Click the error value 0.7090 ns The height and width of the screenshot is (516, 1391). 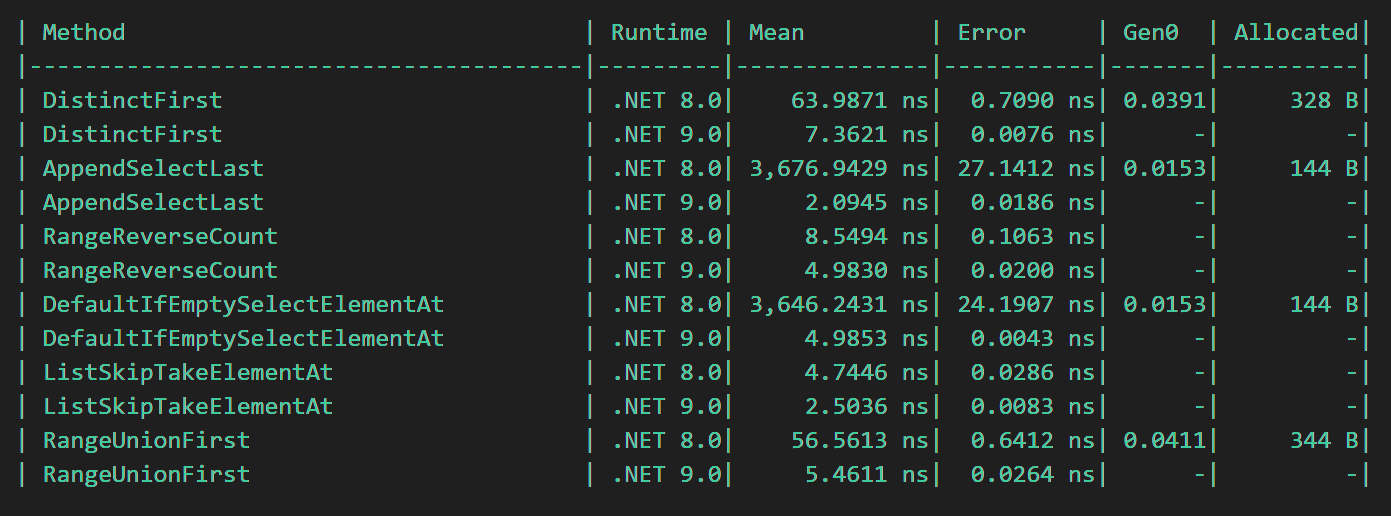click(x=1033, y=100)
